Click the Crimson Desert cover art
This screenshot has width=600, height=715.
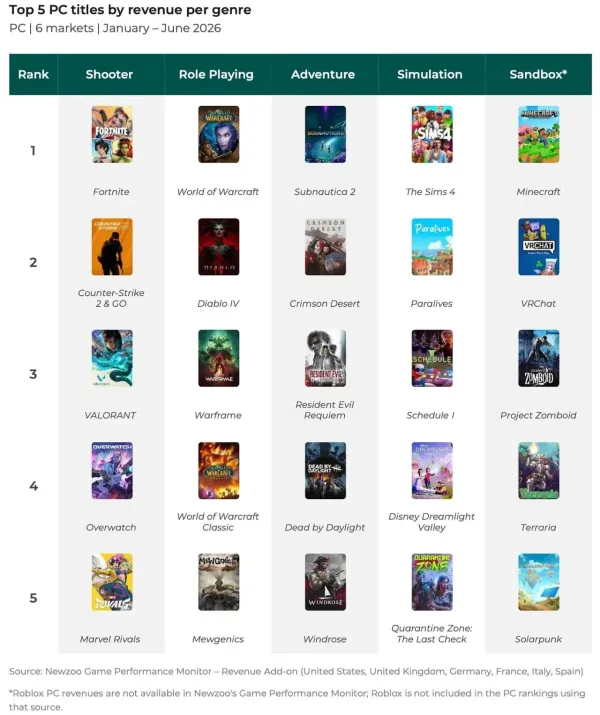(325, 247)
